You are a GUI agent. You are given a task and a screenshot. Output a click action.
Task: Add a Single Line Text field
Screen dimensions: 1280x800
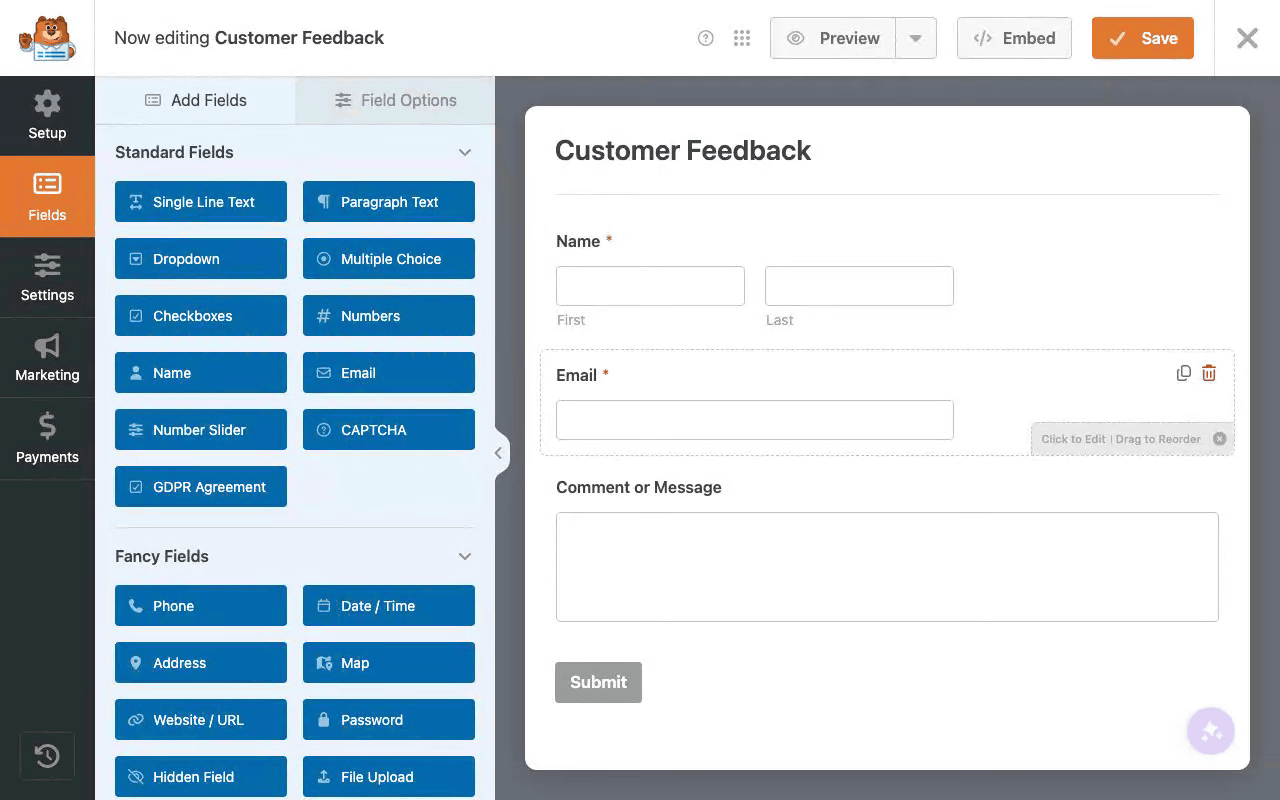point(201,202)
